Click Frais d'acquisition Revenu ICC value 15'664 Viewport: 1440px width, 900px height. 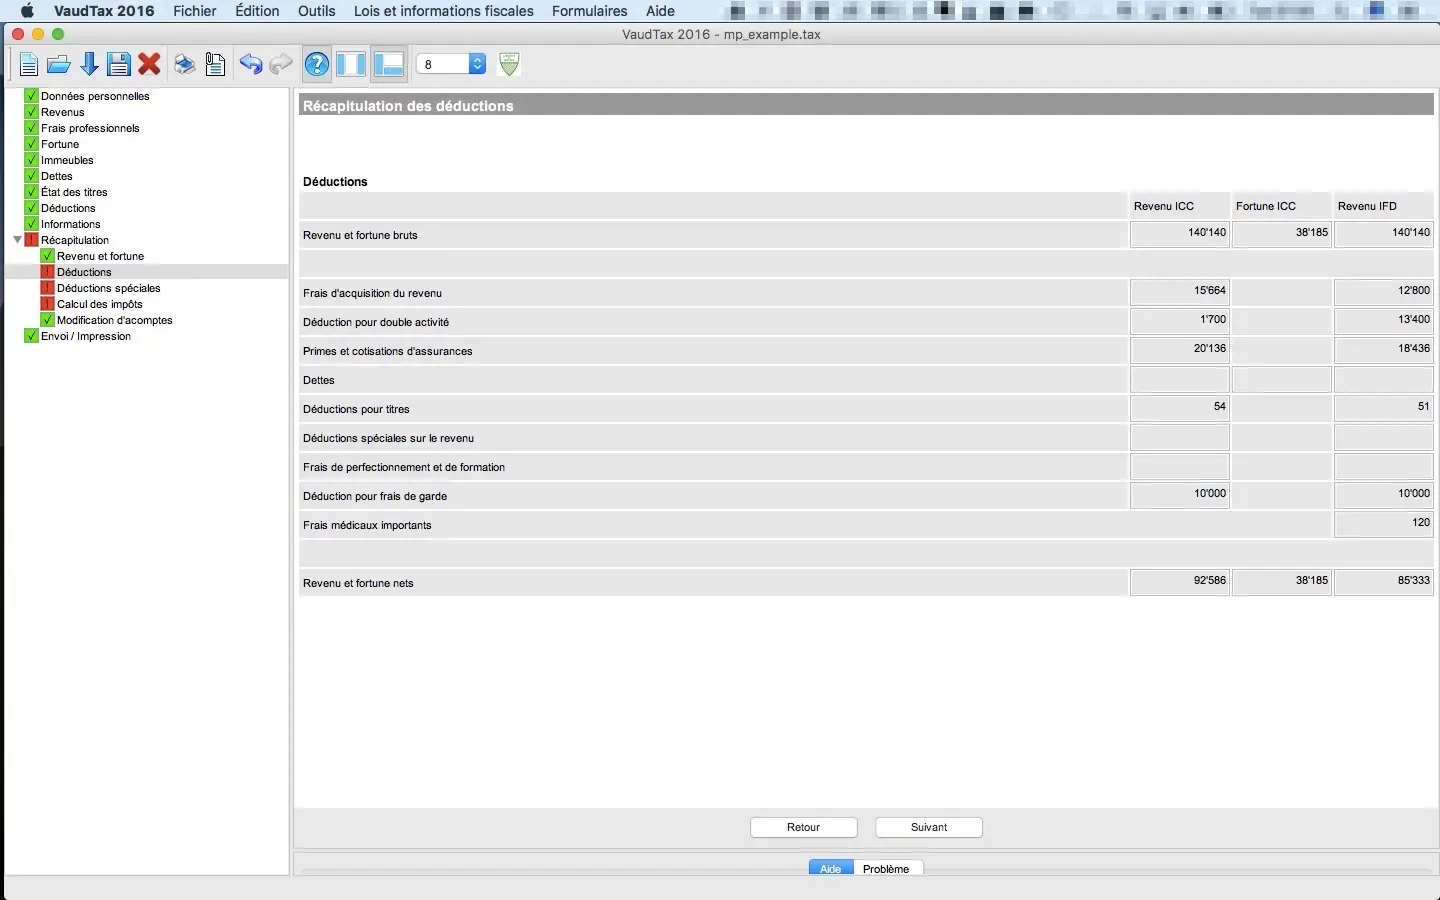click(1180, 292)
